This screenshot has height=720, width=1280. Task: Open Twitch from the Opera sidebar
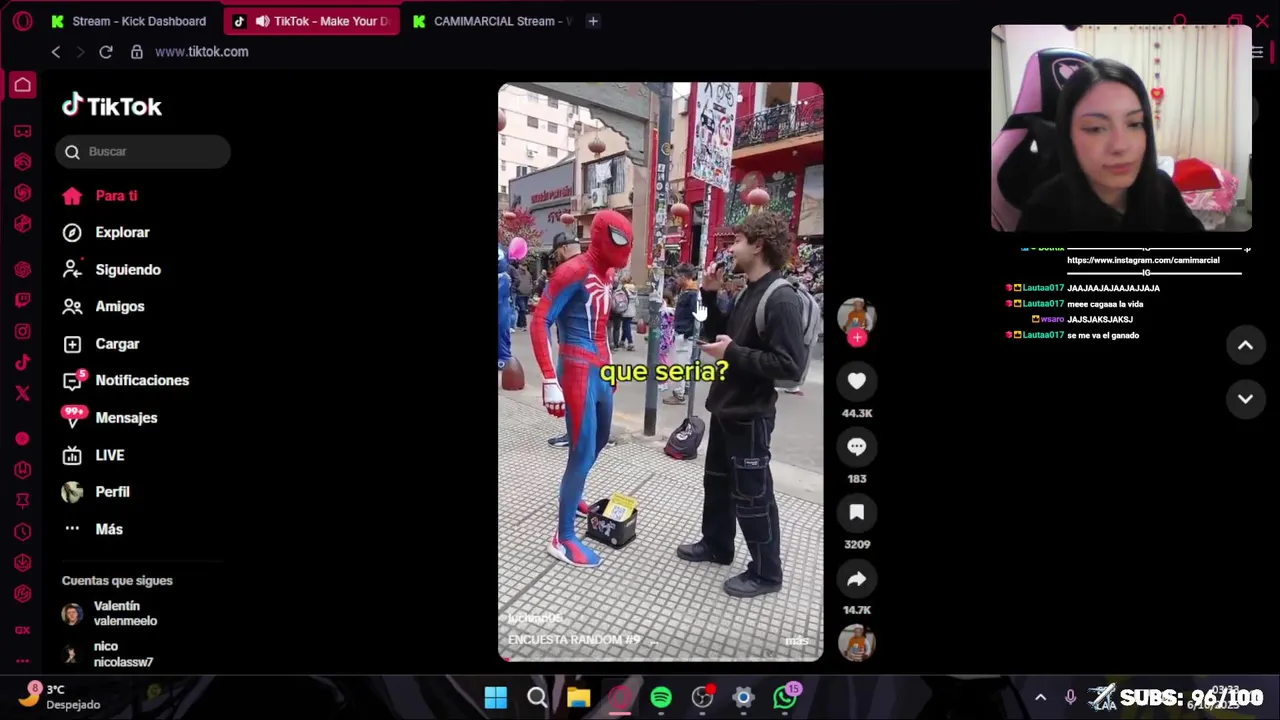coord(22,300)
